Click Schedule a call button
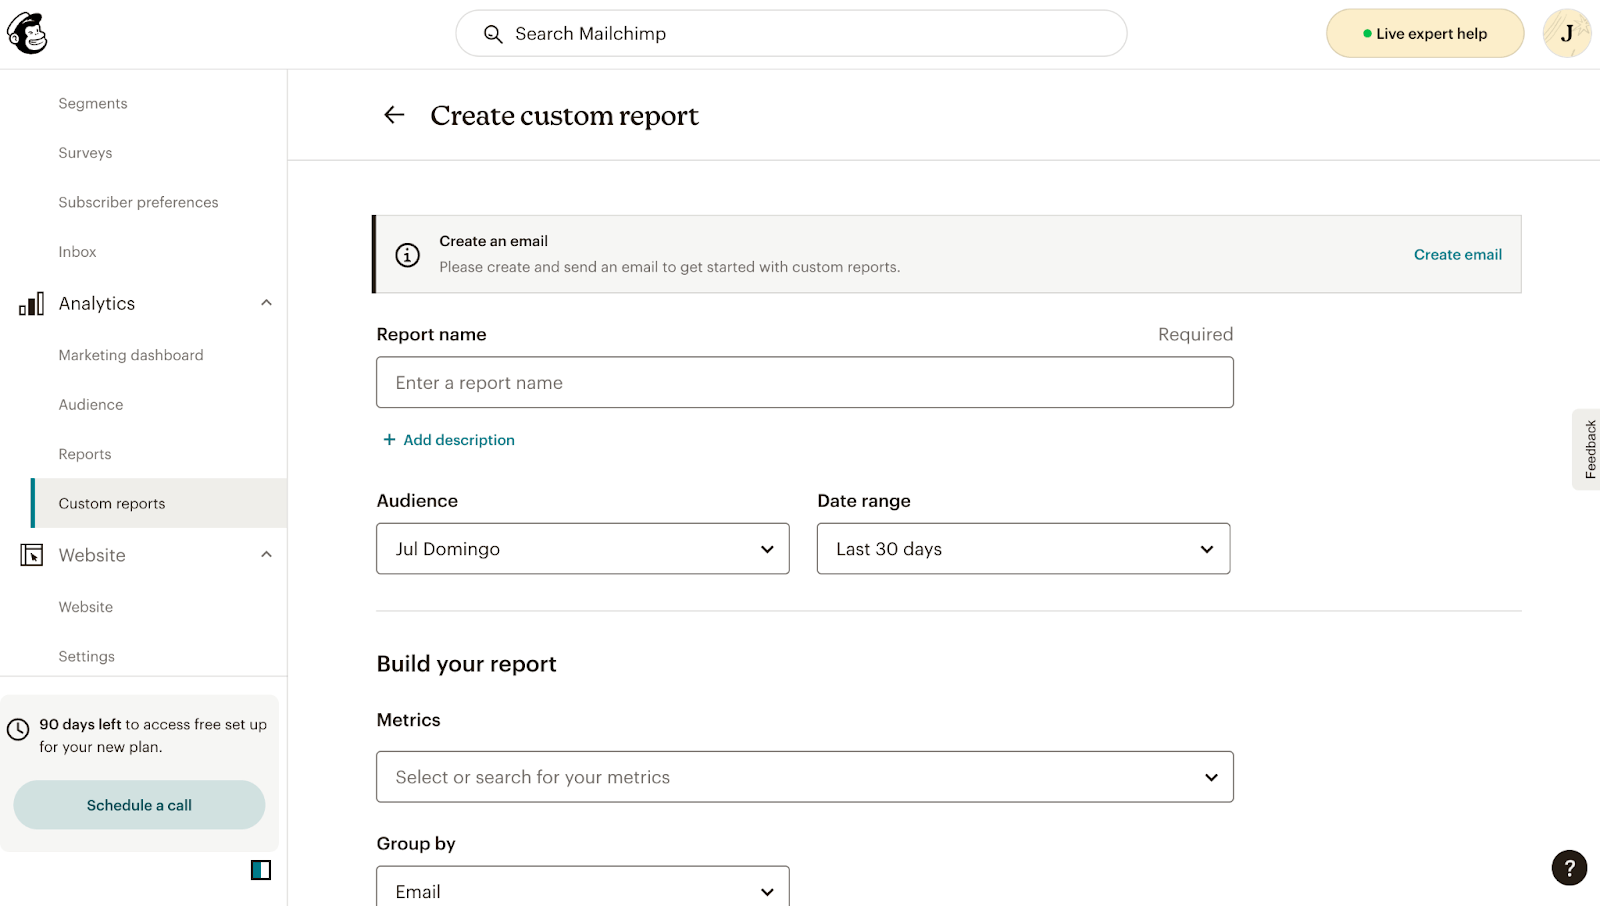This screenshot has height=906, width=1600. (x=139, y=805)
